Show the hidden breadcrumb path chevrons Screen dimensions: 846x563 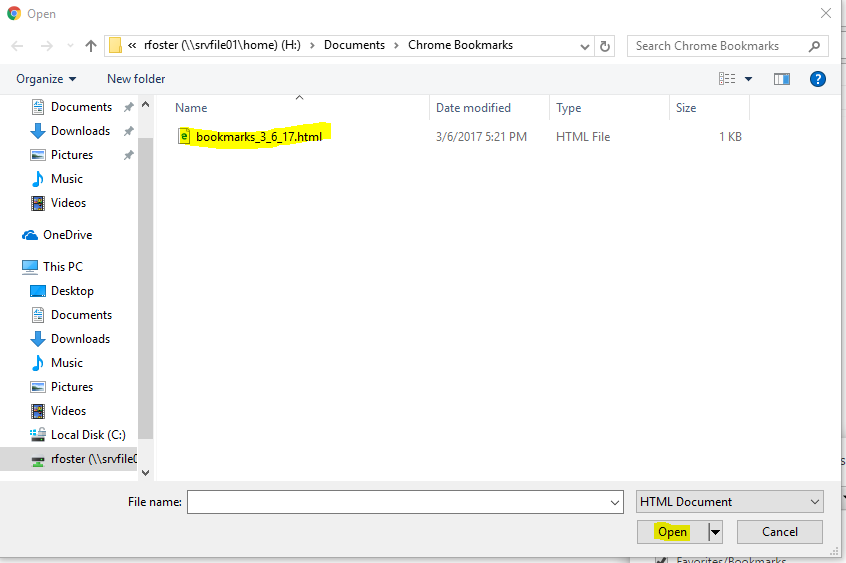click(132, 46)
